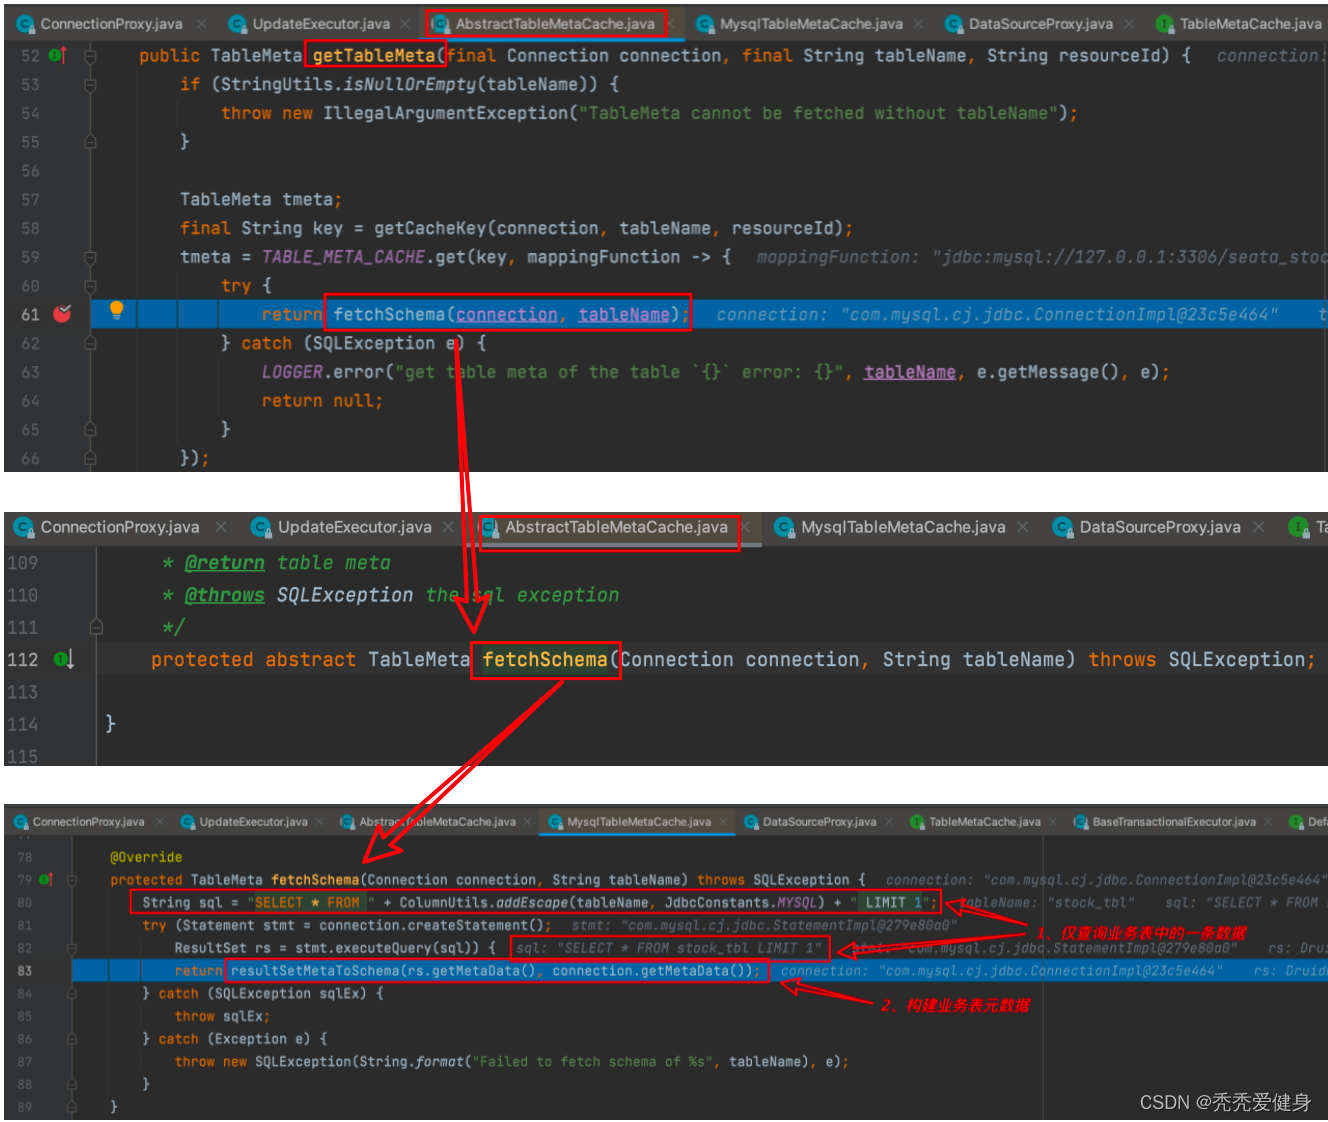
Task: Toggle the catch fold marker on line 84
Action: (72, 994)
